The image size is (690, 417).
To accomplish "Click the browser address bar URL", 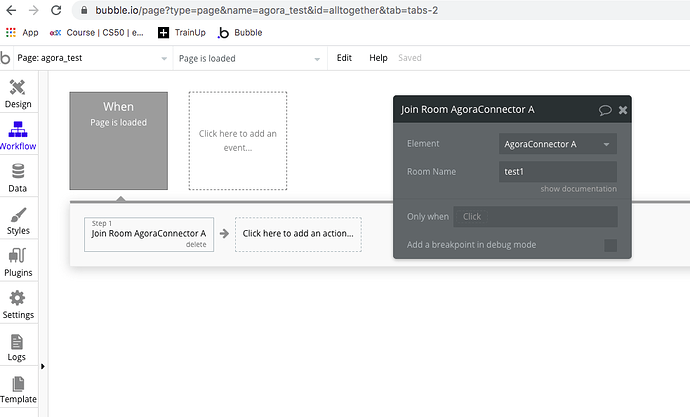I will [x=266, y=10].
